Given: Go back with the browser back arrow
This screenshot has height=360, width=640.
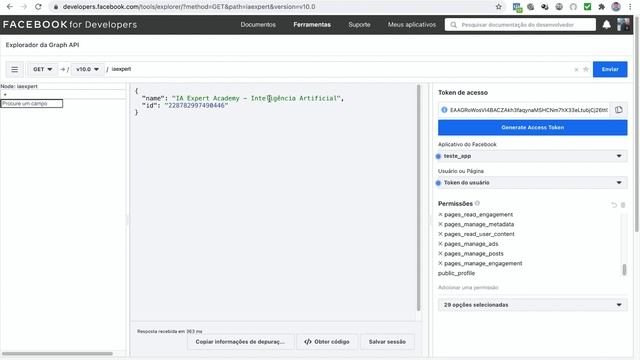Looking at the screenshot, I should [10, 7].
